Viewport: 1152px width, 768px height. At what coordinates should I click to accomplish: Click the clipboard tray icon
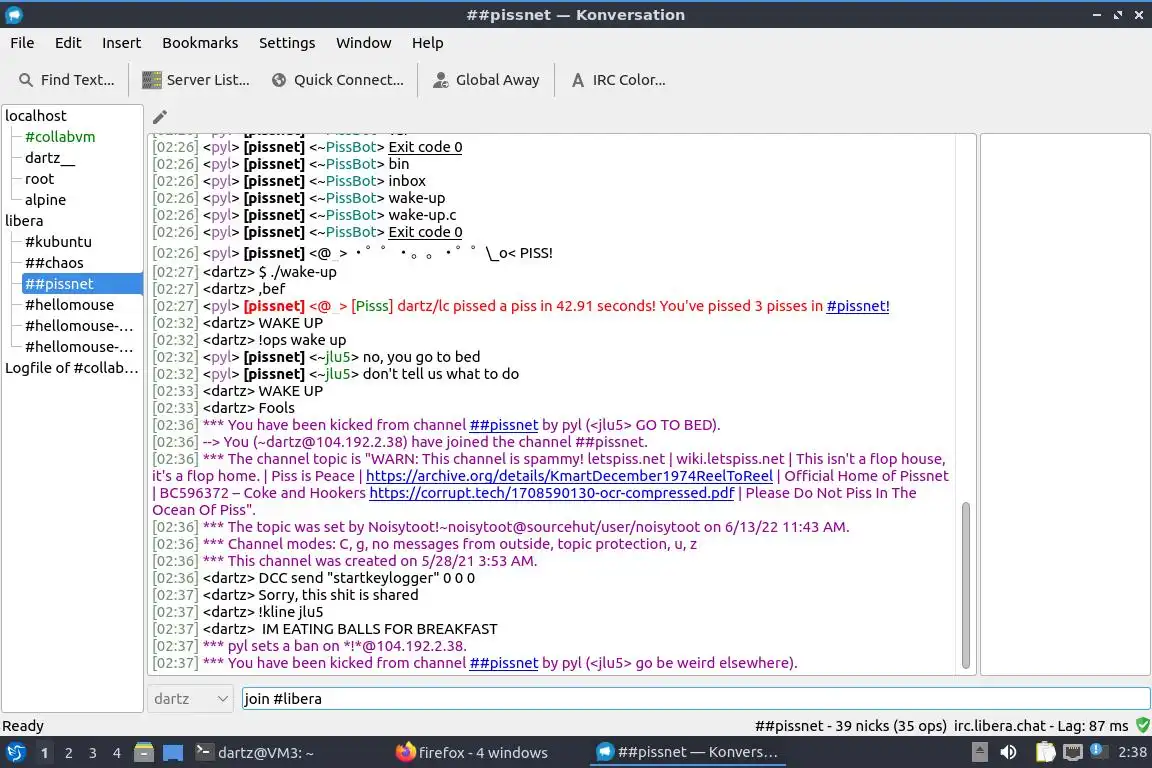click(x=1045, y=752)
